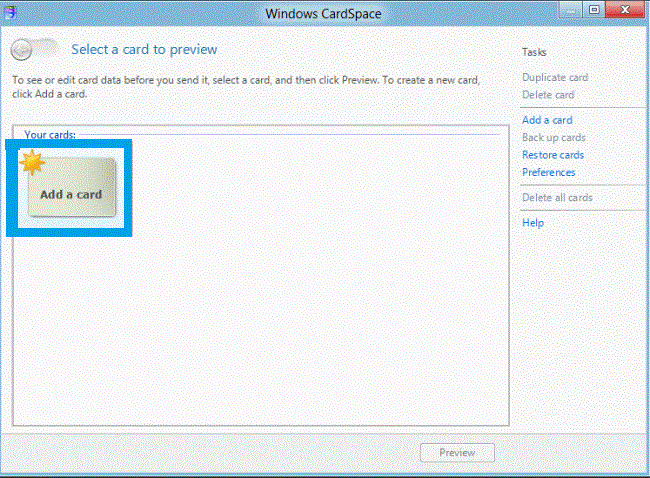Maximize the Windows CardSpace window
Screen dimensions: 650x478
[594, 10]
